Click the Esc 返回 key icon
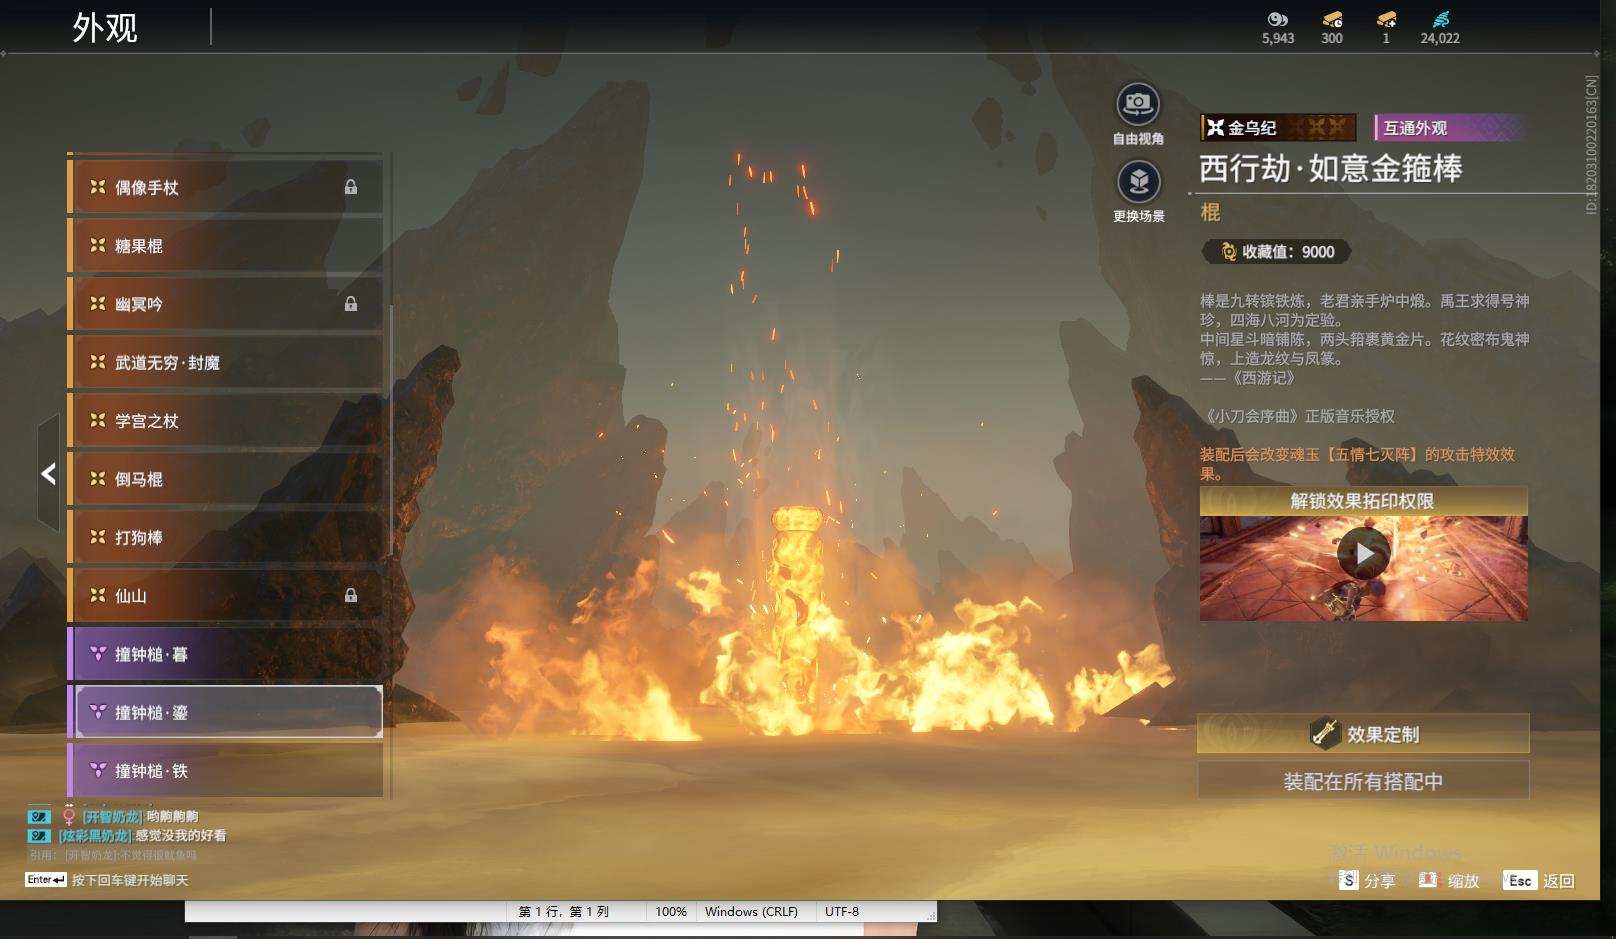 pos(1520,880)
